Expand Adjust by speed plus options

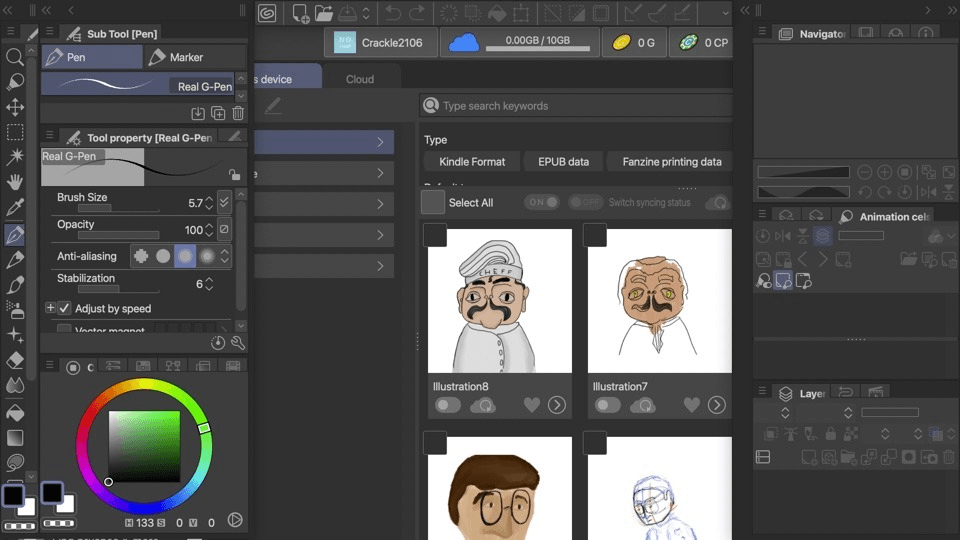point(50,308)
